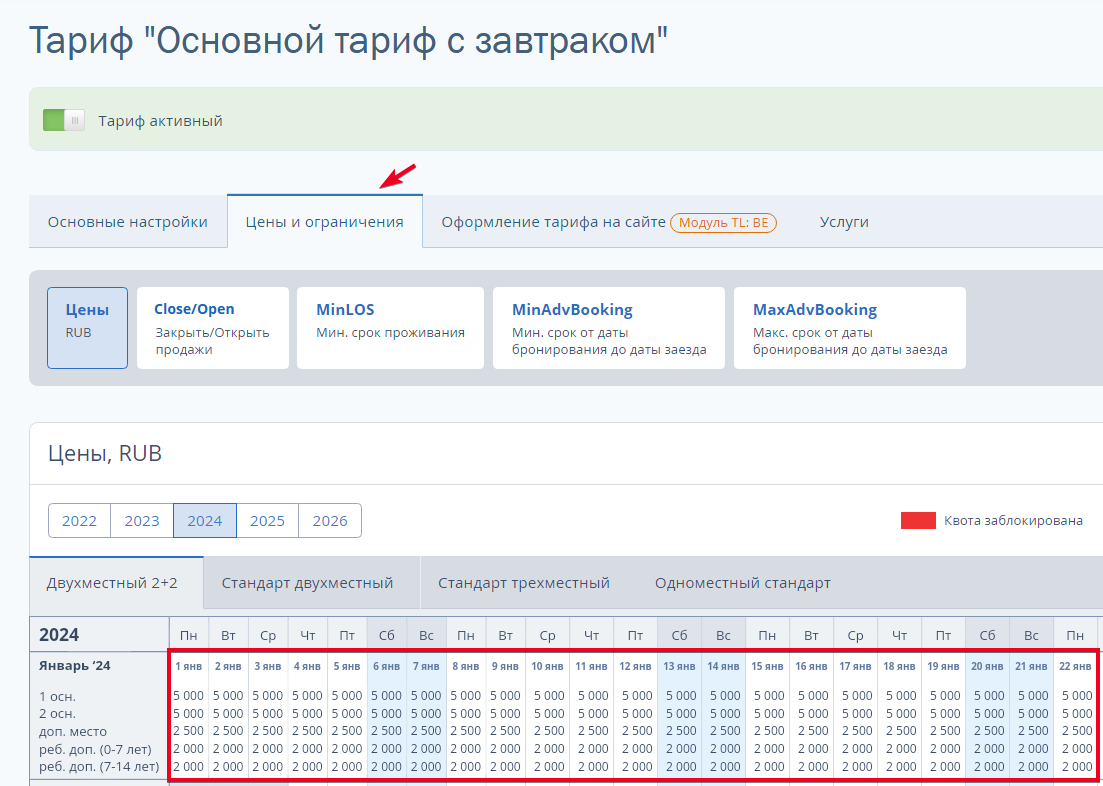Screen dimensions: 1103x786
Task: Select the MinLOS restriction tile
Action: 390,328
